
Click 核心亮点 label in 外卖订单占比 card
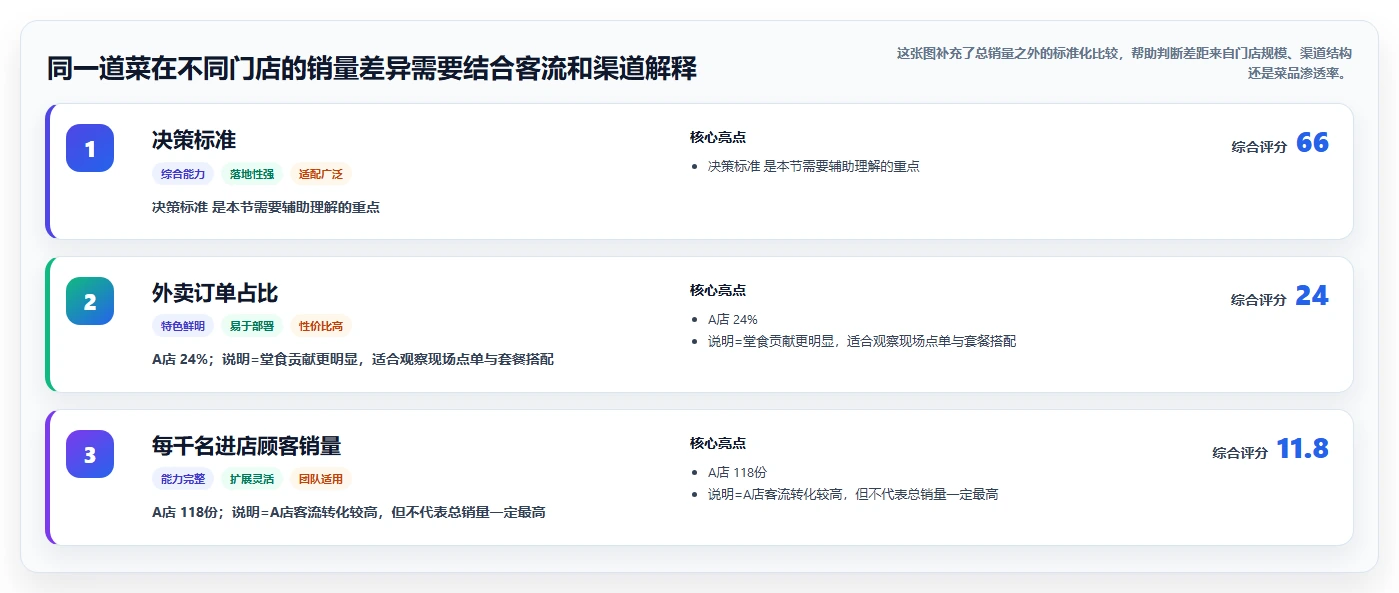point(718,291)
